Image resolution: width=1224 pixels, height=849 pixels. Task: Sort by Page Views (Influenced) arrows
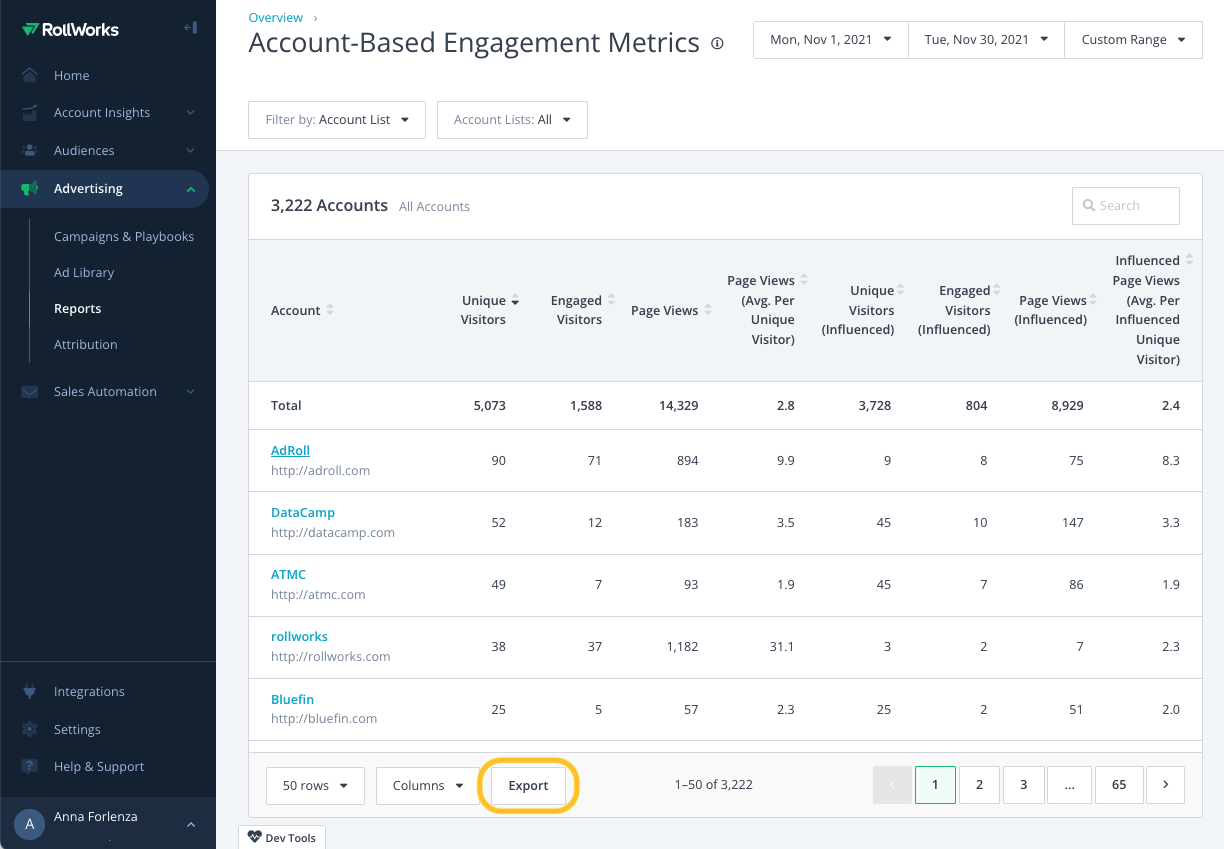coord(1093,300)
